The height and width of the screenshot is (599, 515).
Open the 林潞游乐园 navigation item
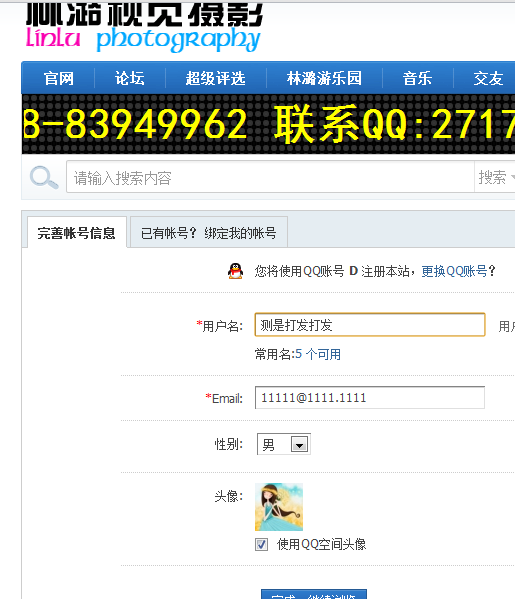click(324, 78)
